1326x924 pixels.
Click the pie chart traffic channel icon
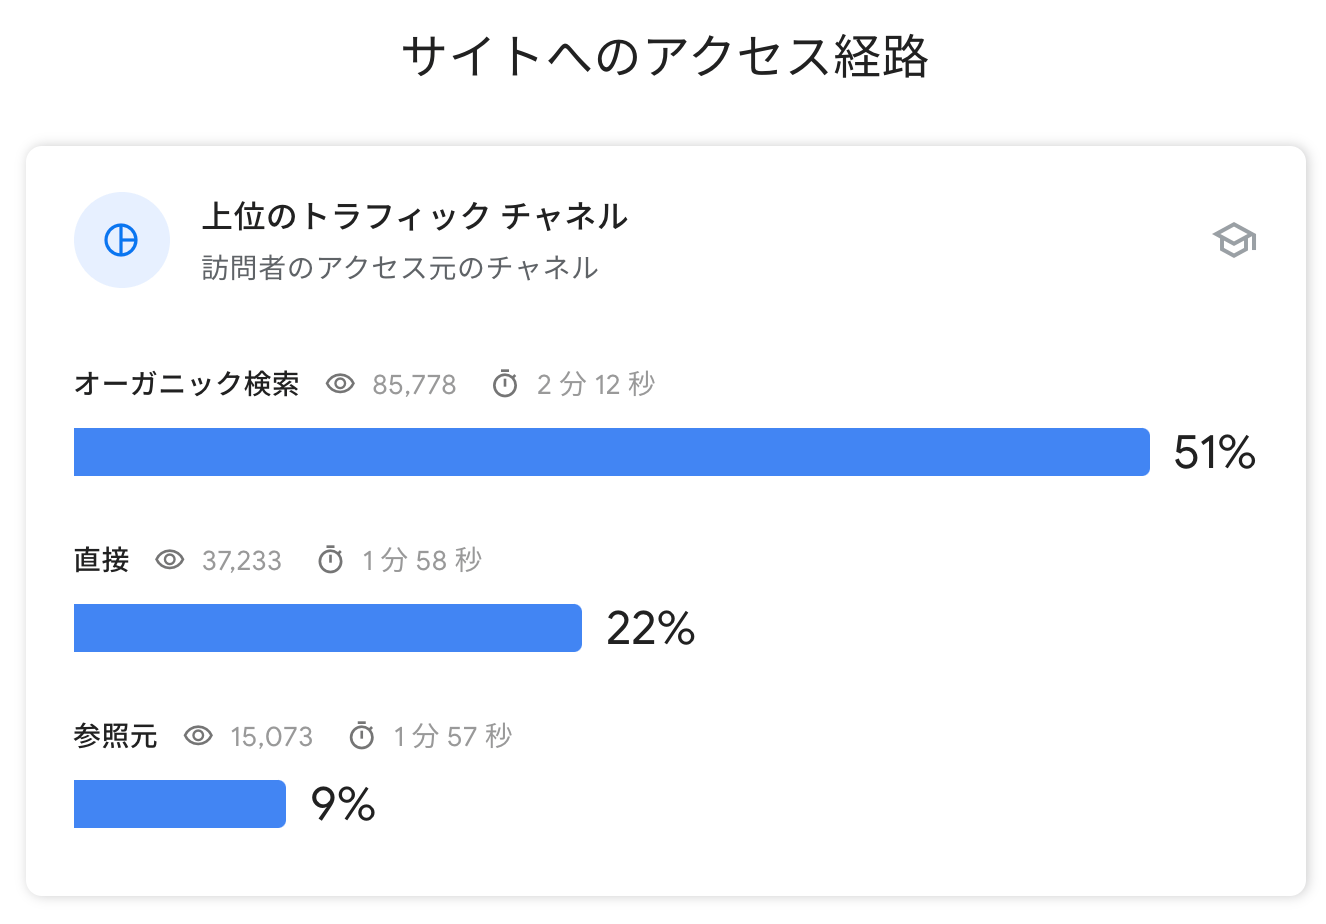pyautogui.click(x=122, y=240)
